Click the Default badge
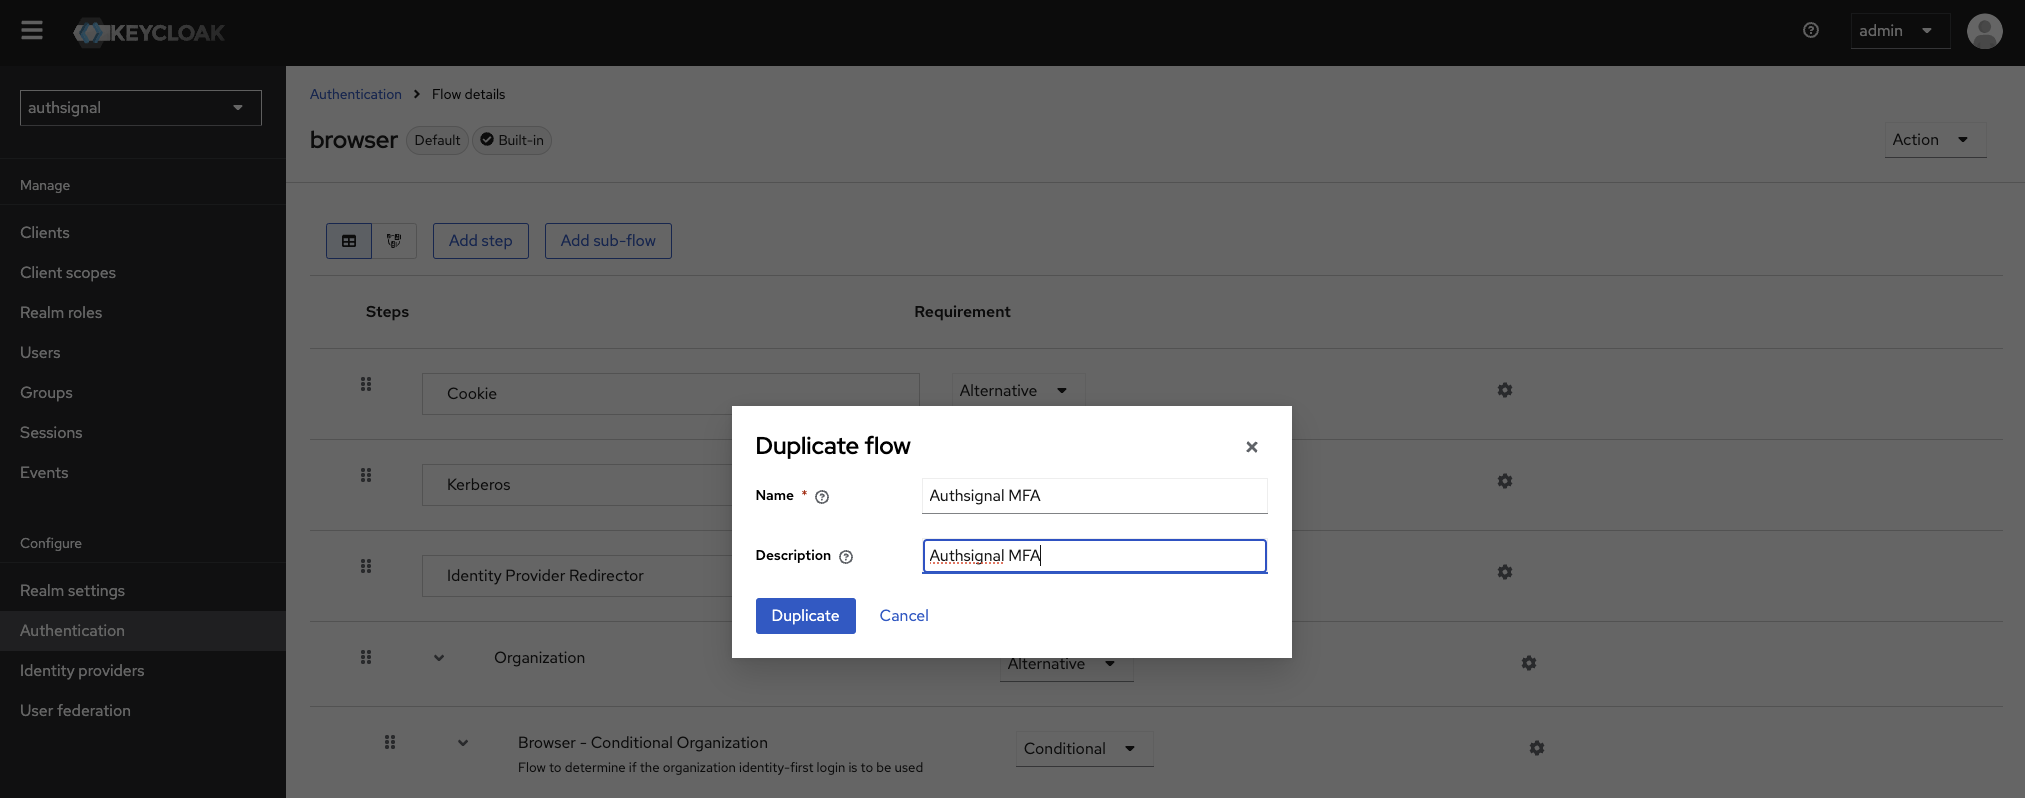This screenshot has height=798, width=2025. click(437, 140)
